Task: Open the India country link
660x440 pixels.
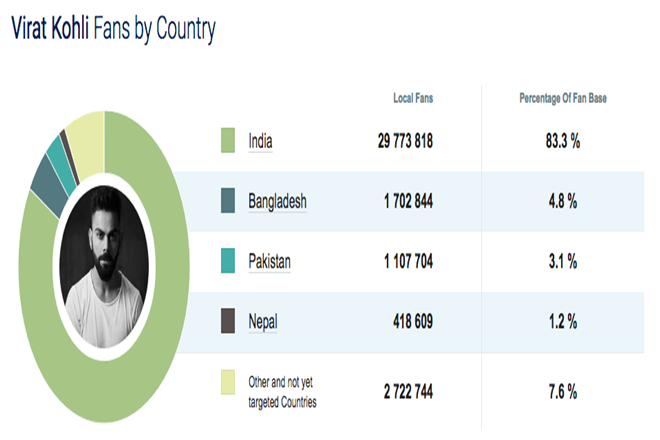Action: point(260,142)
